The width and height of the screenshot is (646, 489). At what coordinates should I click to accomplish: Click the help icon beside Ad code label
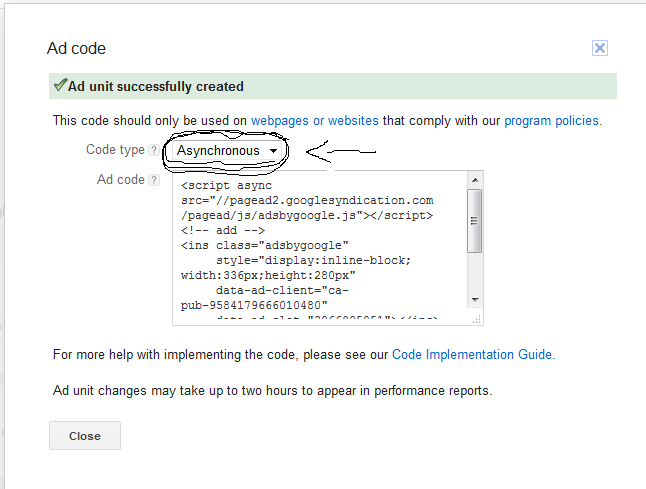(x=154, y=180)
